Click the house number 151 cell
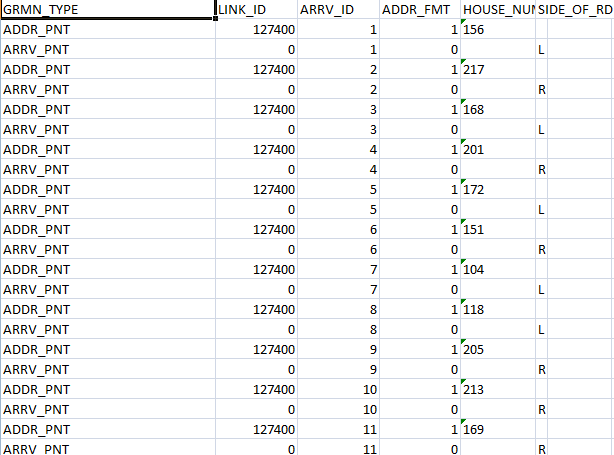 (x=497, y=229)
